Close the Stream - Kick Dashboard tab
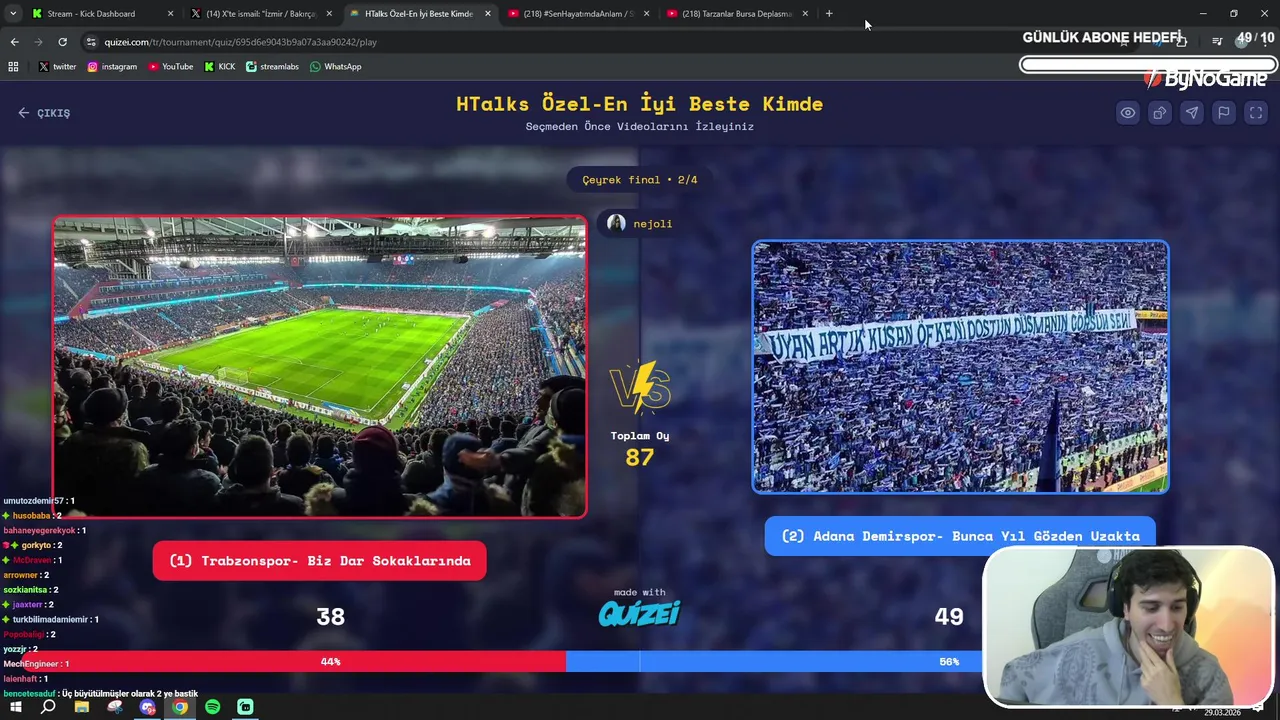 170,14
